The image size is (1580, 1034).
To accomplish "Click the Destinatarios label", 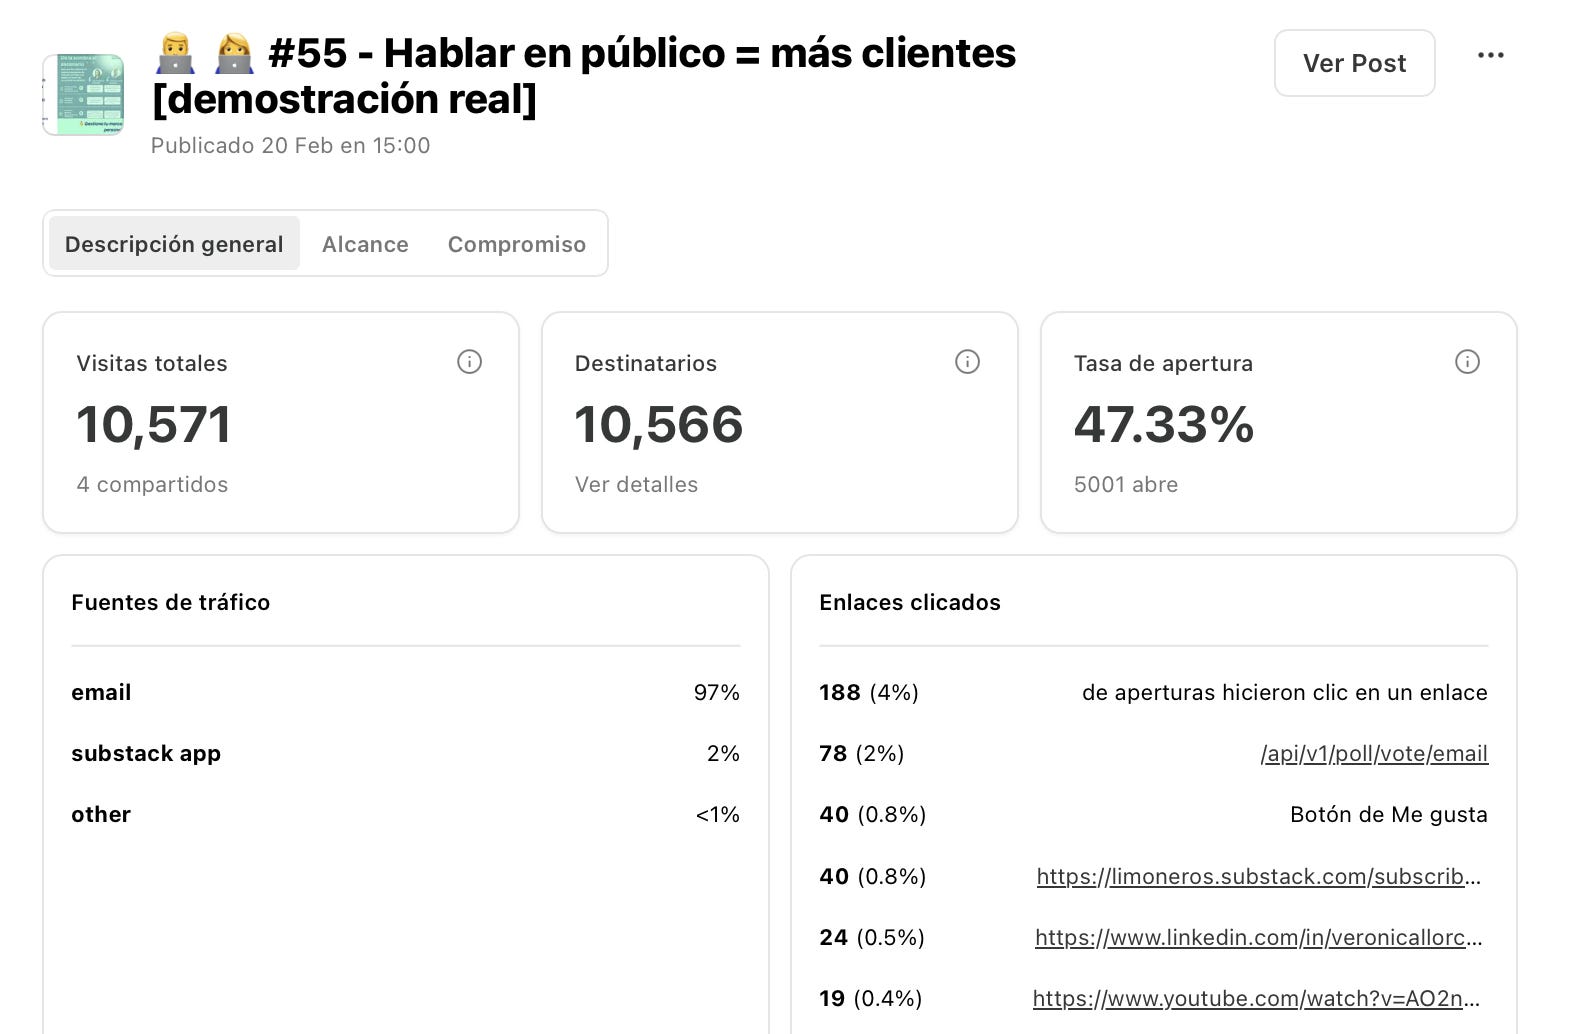I will coord(646,363).
